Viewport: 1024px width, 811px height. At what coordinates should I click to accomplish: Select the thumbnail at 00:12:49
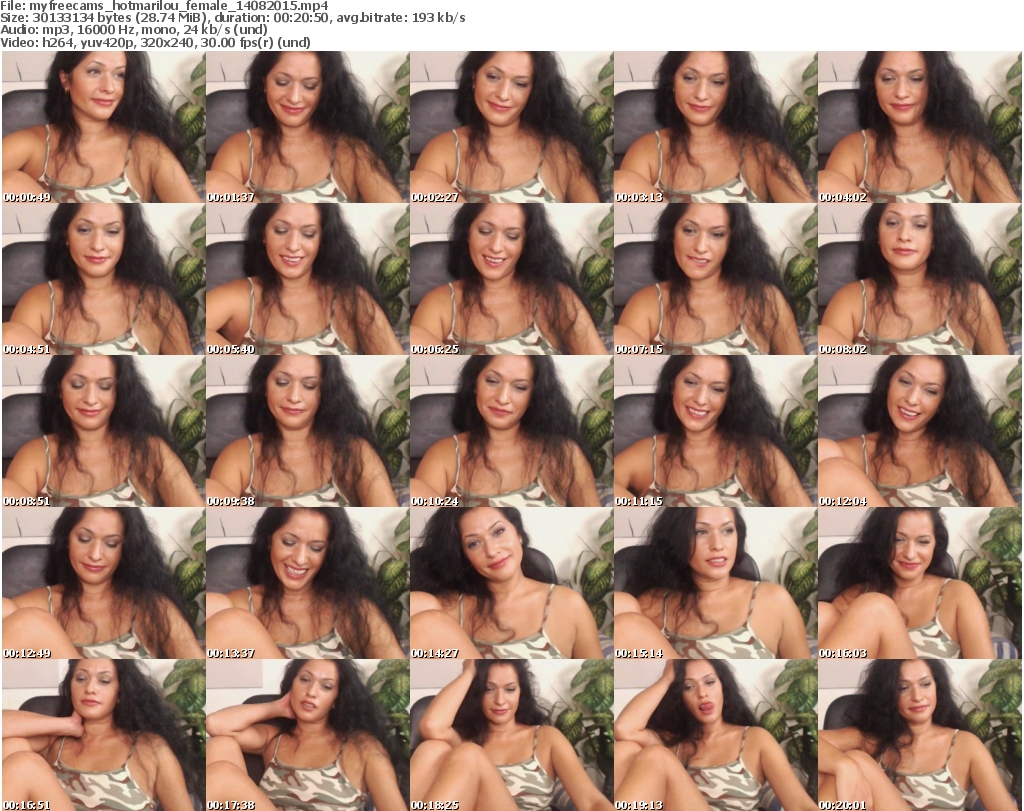(104, 583)
